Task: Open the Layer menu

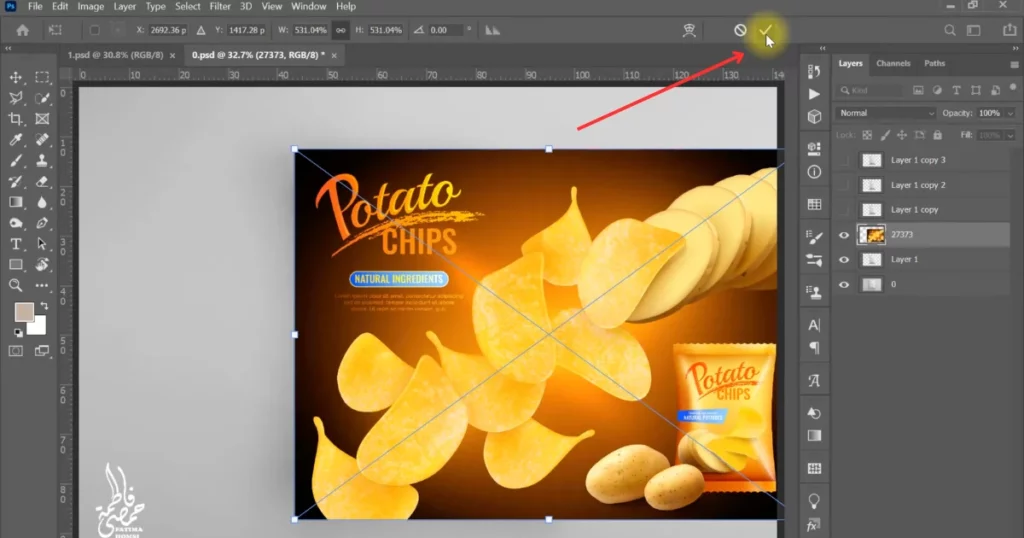Action: click(124, 7)
